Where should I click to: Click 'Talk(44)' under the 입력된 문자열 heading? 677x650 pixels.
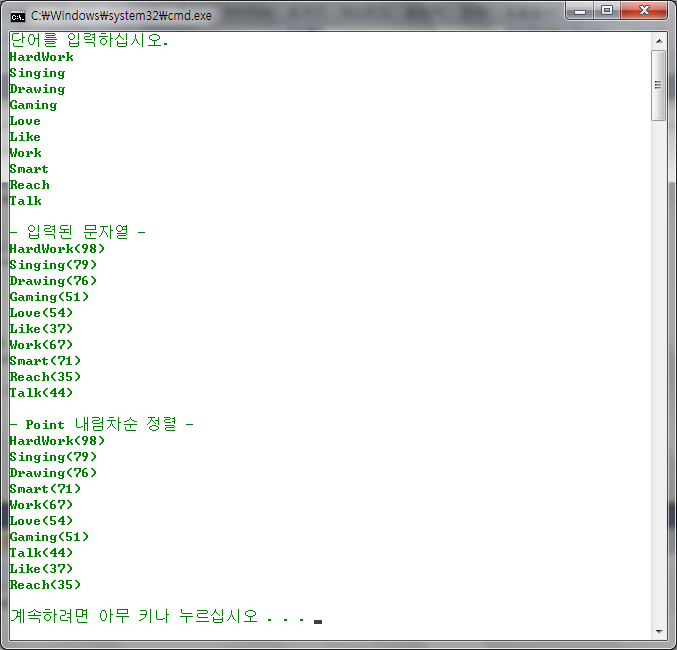[x=41, y=393]
